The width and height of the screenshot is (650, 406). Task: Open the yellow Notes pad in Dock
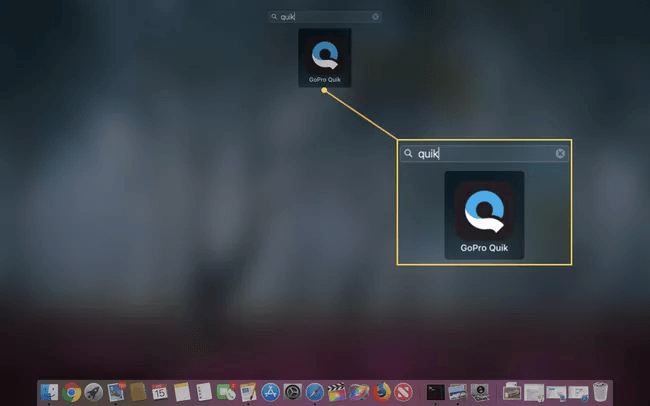coord(182,392)
